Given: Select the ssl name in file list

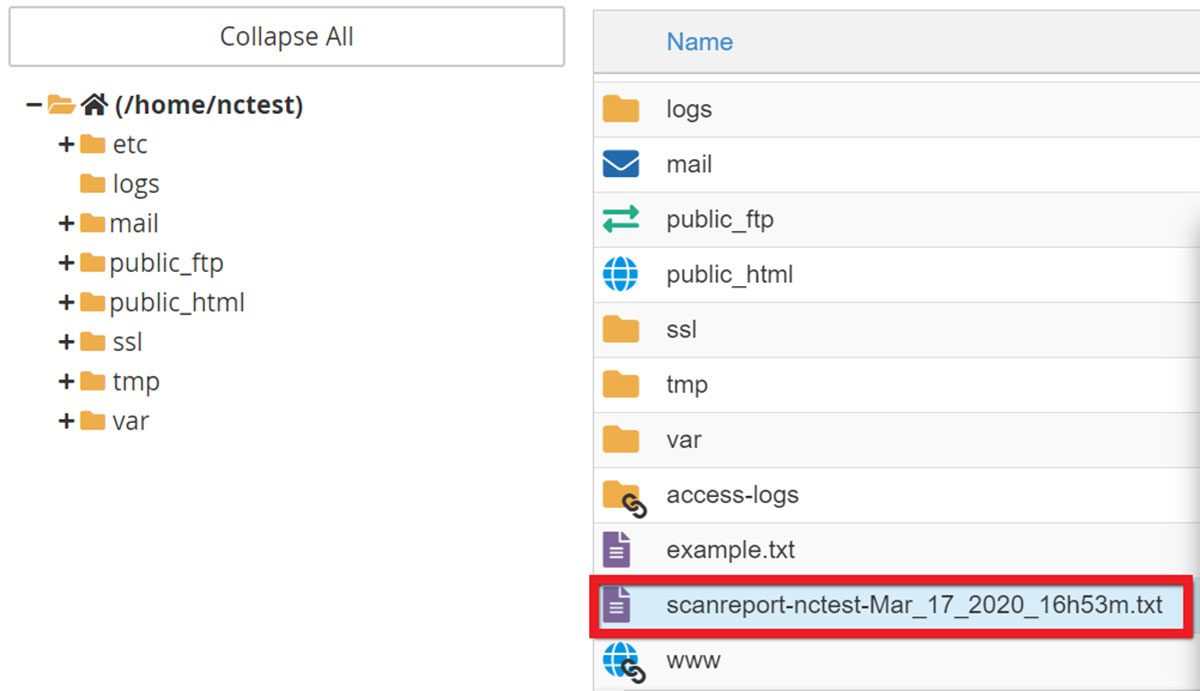Looking at the screenshot, I should [x=681, y=329].
